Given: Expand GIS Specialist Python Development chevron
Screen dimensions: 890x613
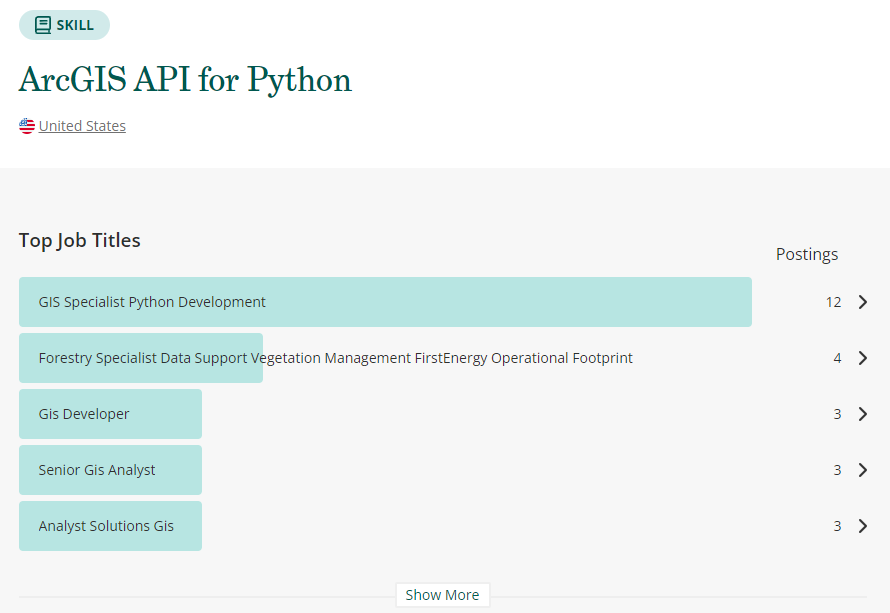Looking at the screenshot, I should (863, 302).
